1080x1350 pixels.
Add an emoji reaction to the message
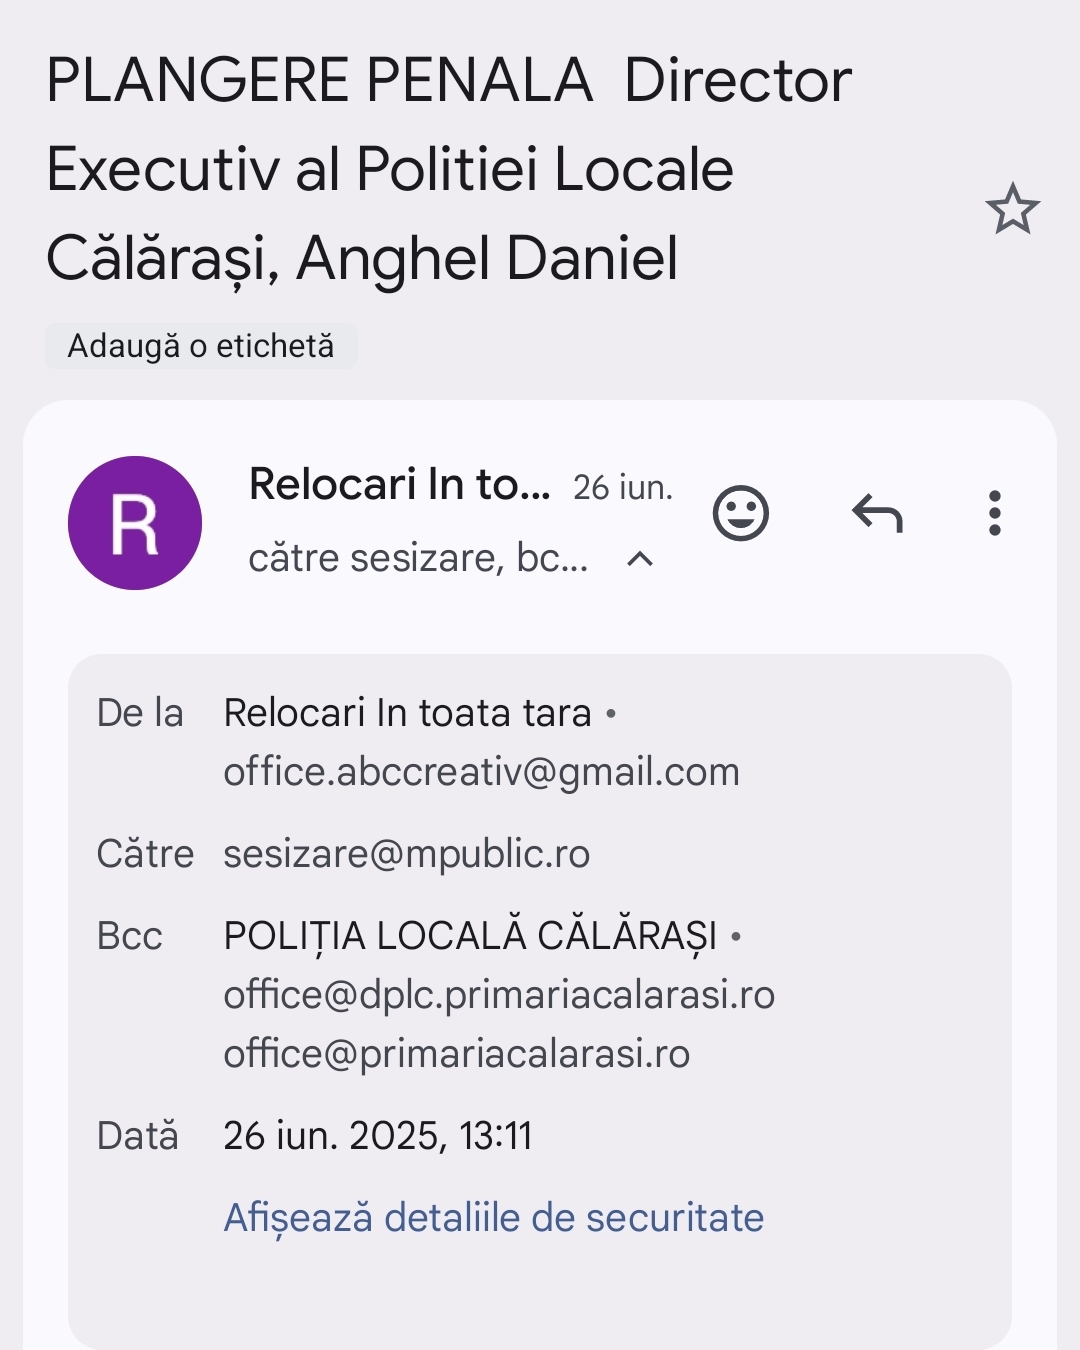pos(740,514)
